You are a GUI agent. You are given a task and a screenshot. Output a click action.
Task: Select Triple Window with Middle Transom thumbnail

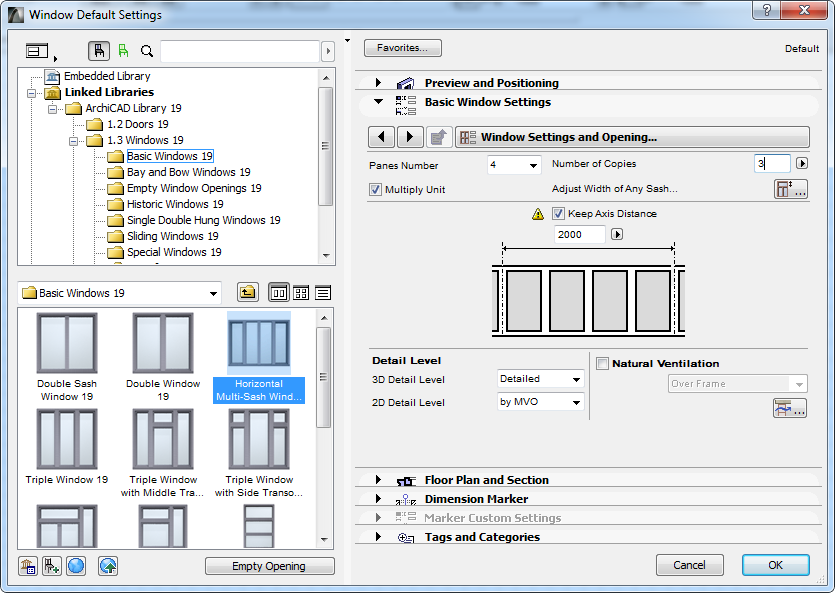163,440
